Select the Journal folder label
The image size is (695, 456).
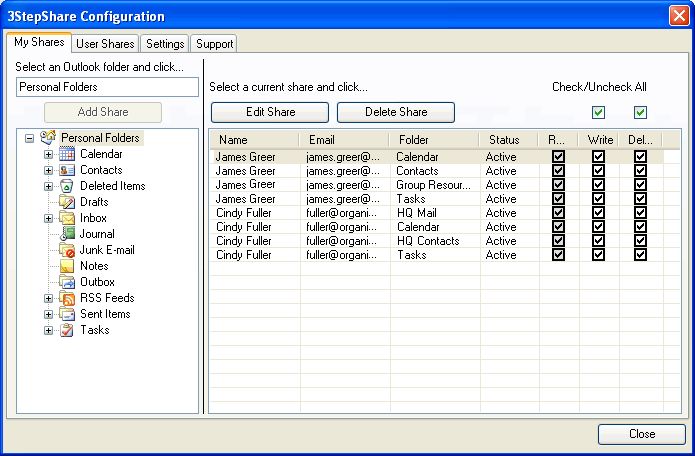[97, 234]
